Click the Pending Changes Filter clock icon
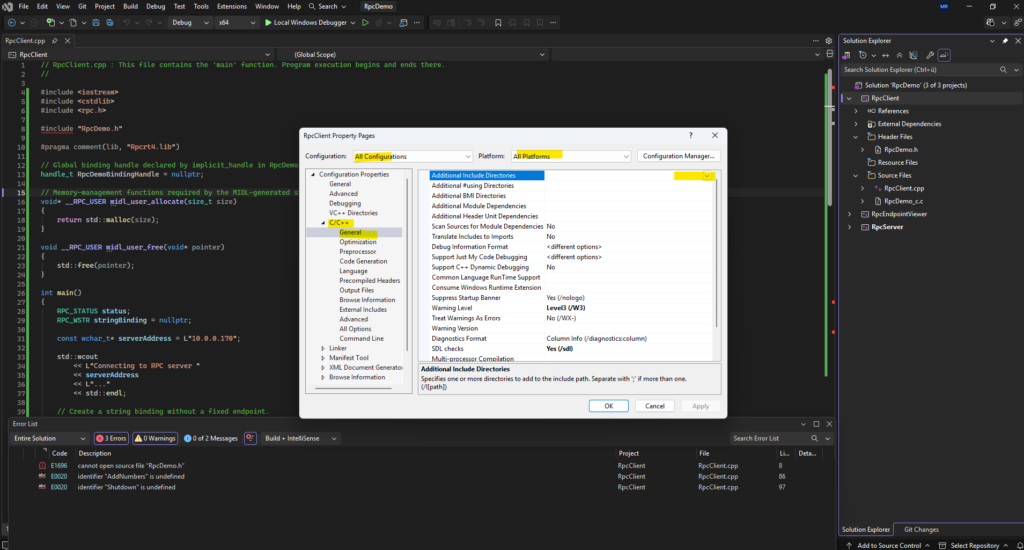1024x550 pixels. pyautogui.click(x=863, y=56)
